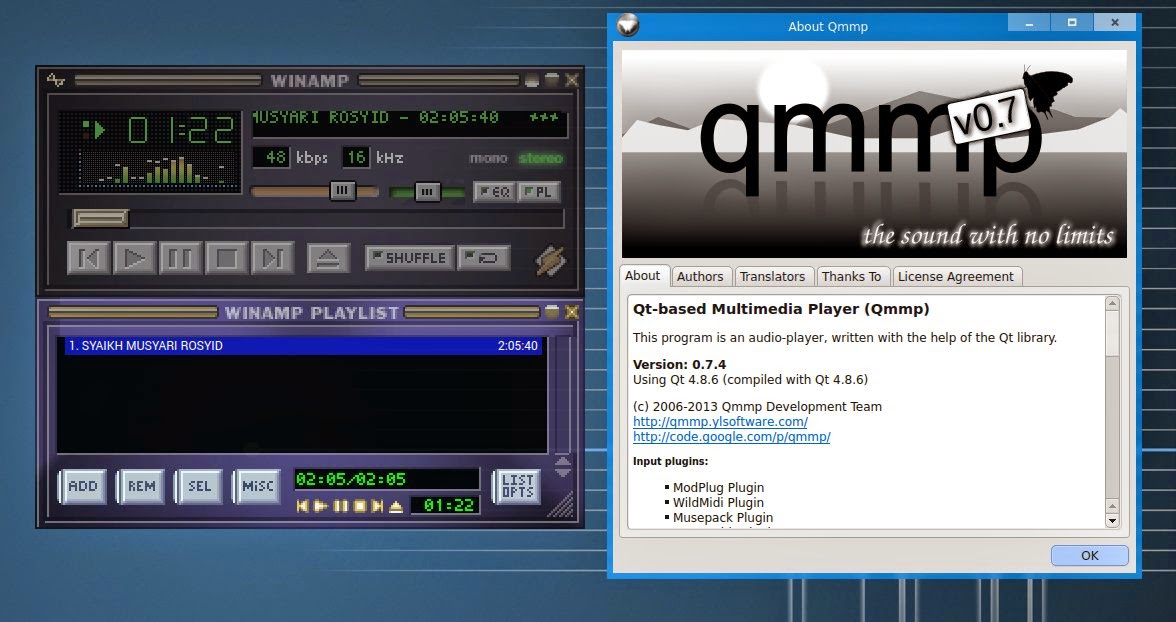
Task: Click the Winamp lightning bolt logo icon
Action: 550,260
